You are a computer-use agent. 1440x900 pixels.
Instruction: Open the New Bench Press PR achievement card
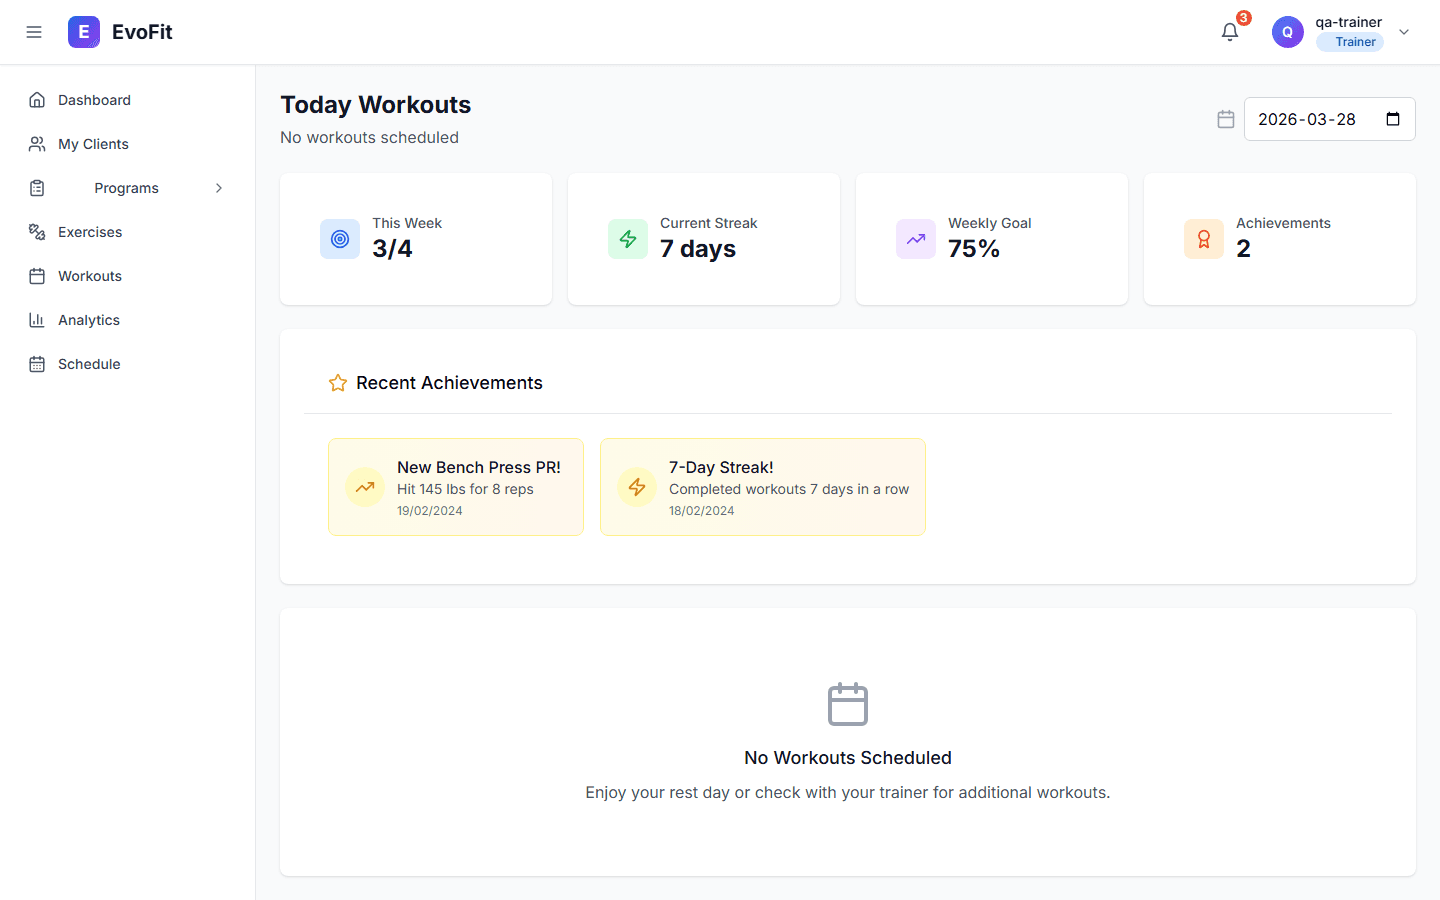455,486
